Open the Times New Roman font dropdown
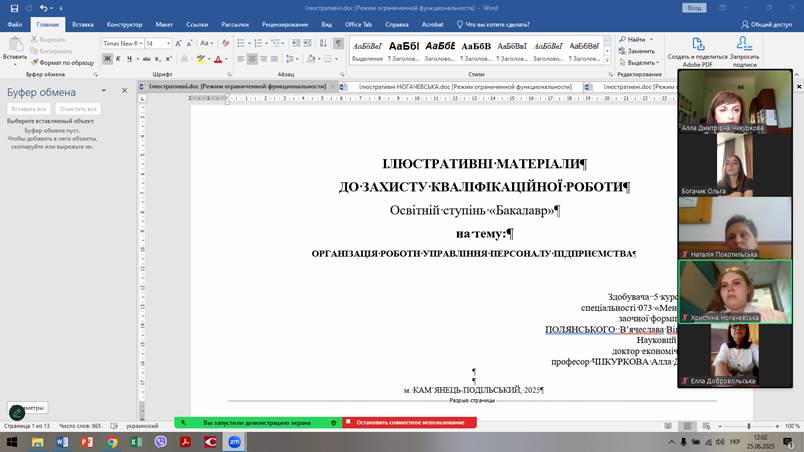The image size is (804, 452). (x=139, y=44)
